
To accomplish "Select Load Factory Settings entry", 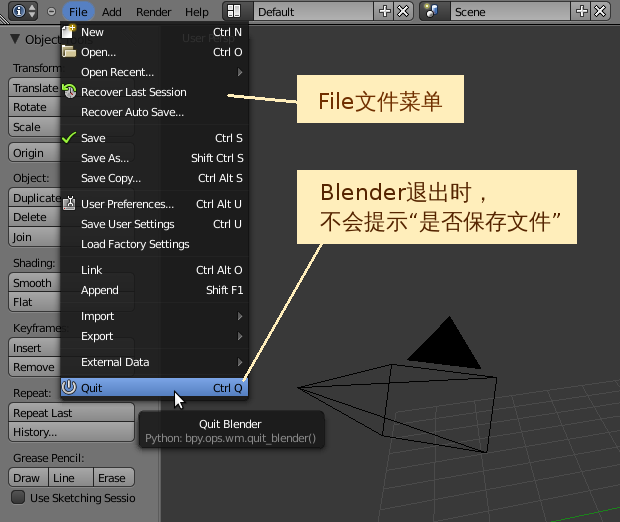I will point(154,244).
